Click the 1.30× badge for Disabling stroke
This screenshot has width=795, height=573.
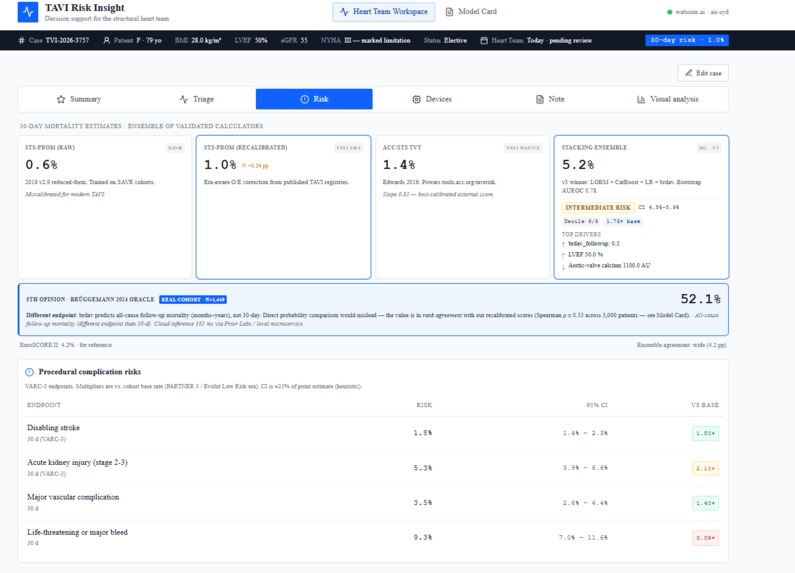[x=705, y=434]
